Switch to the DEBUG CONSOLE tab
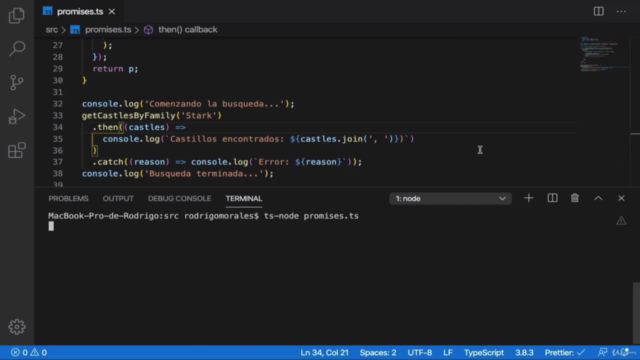Image resolution: width=640 pixels, height=360 pixels. pos(179,198)
